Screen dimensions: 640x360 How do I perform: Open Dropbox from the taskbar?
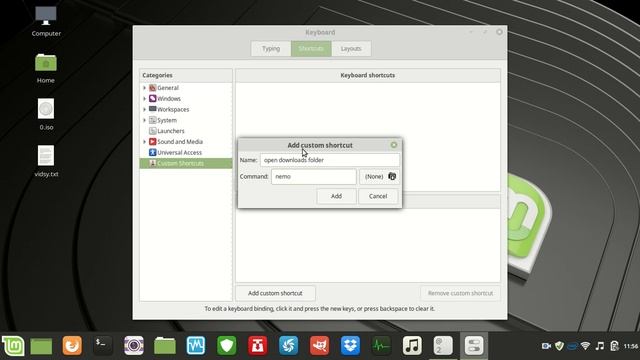[x=350, y=346]
